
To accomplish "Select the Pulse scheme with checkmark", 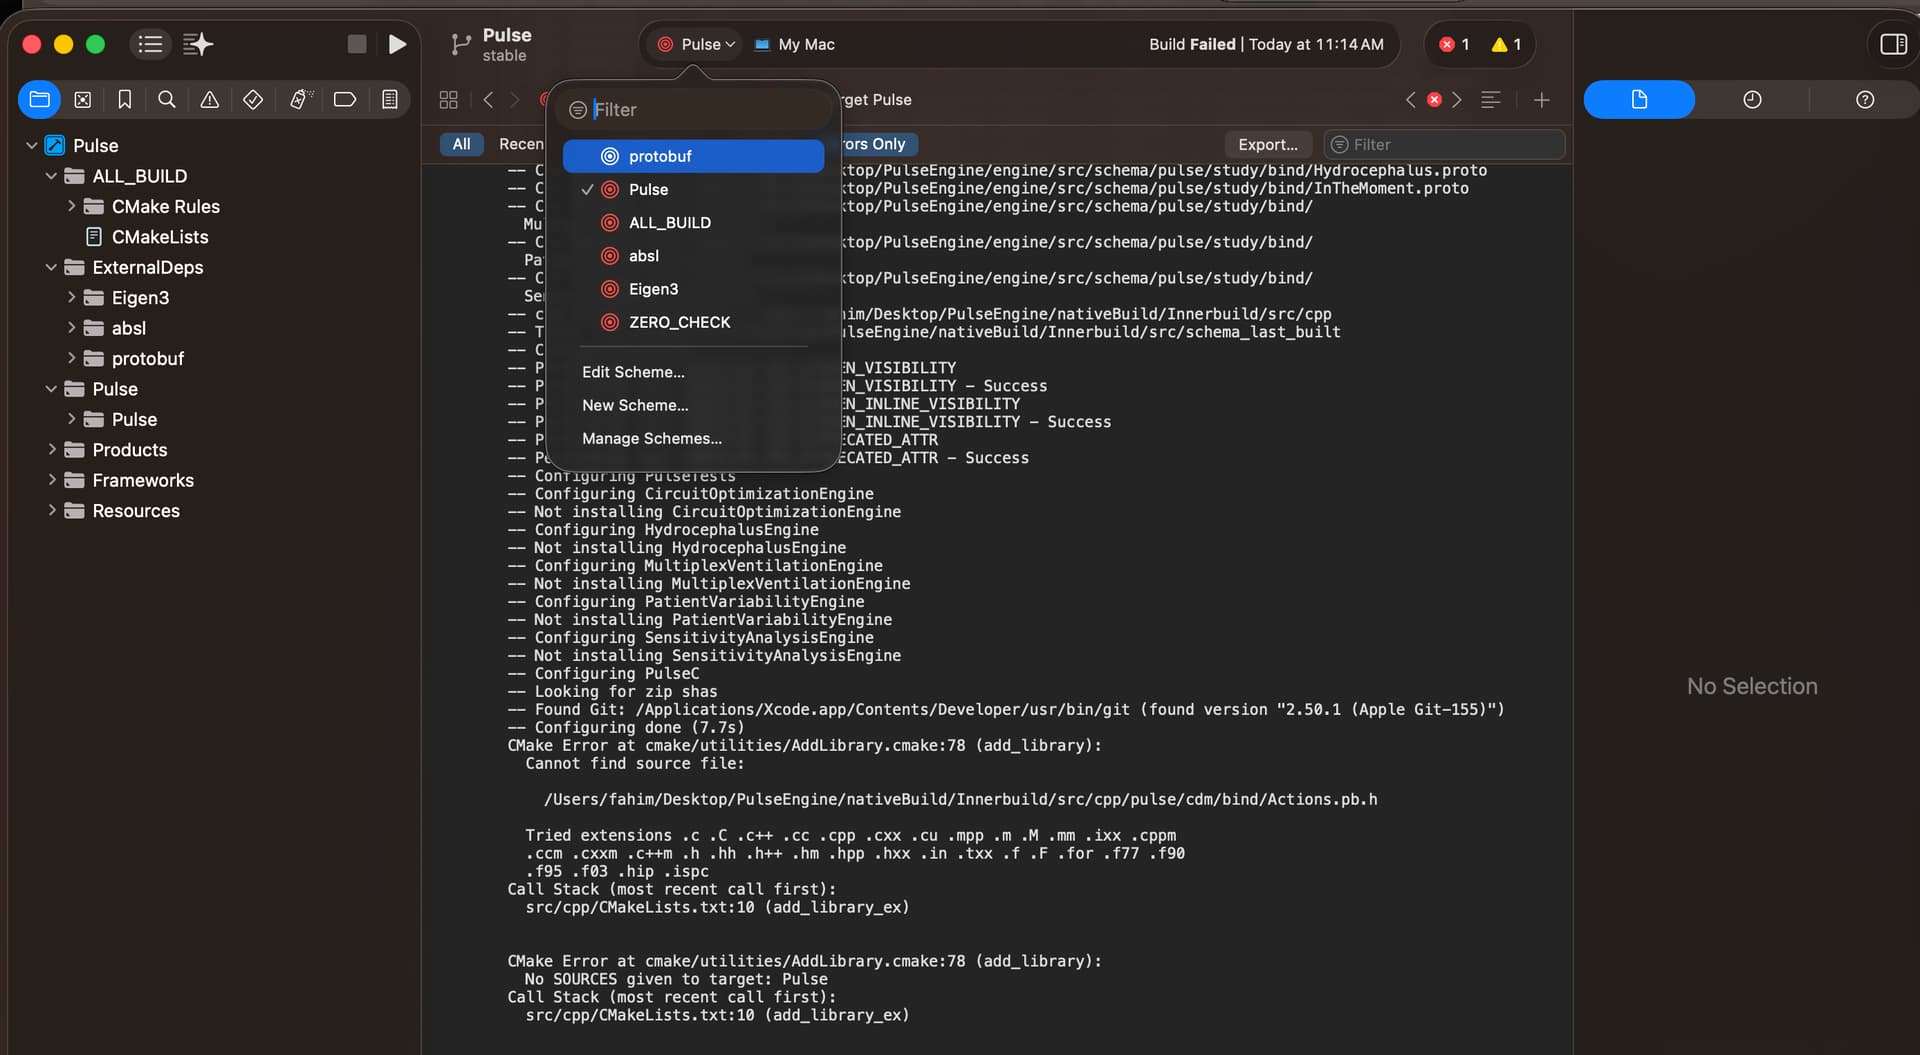I will point(648,190).
